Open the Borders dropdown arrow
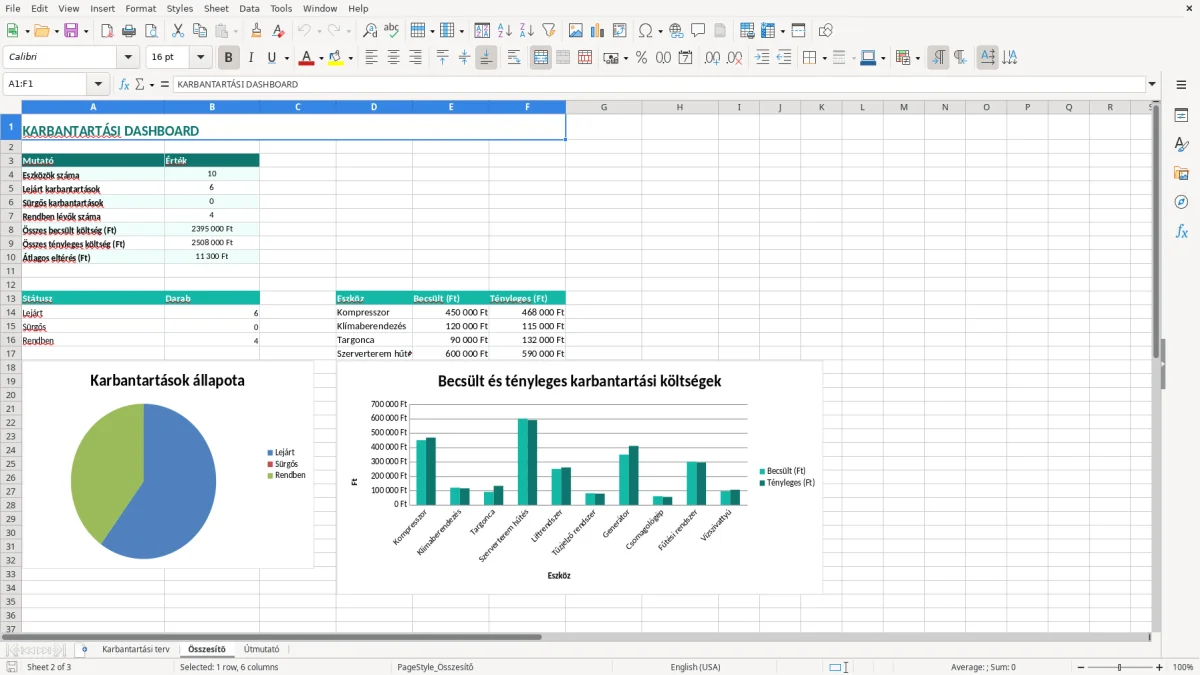Image resolution: width=1200 pixels, height=675 pixels. (x=823, y=58)
